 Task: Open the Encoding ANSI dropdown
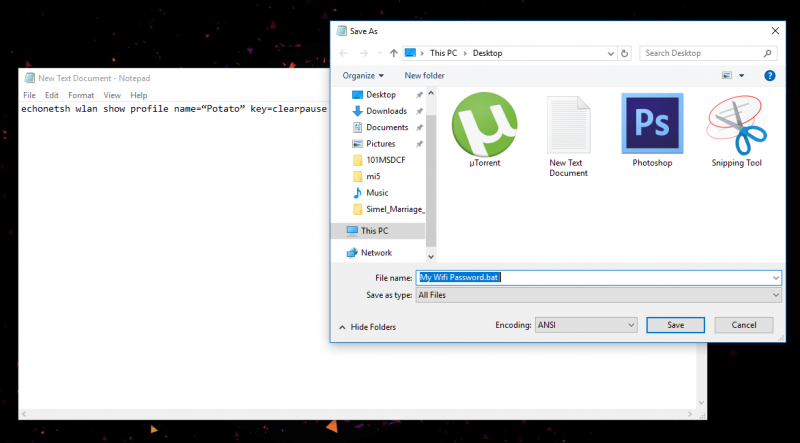[x=586, y=325]
